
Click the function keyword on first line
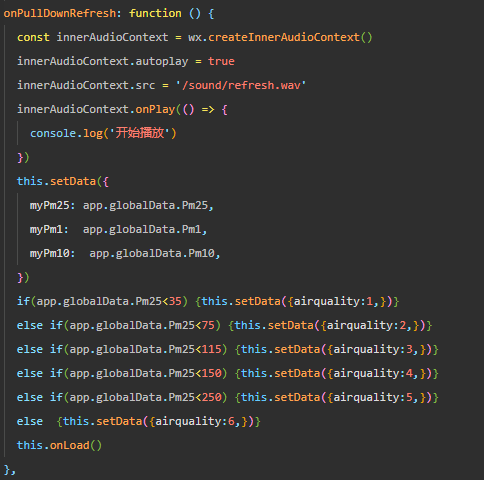pos(155,13)
